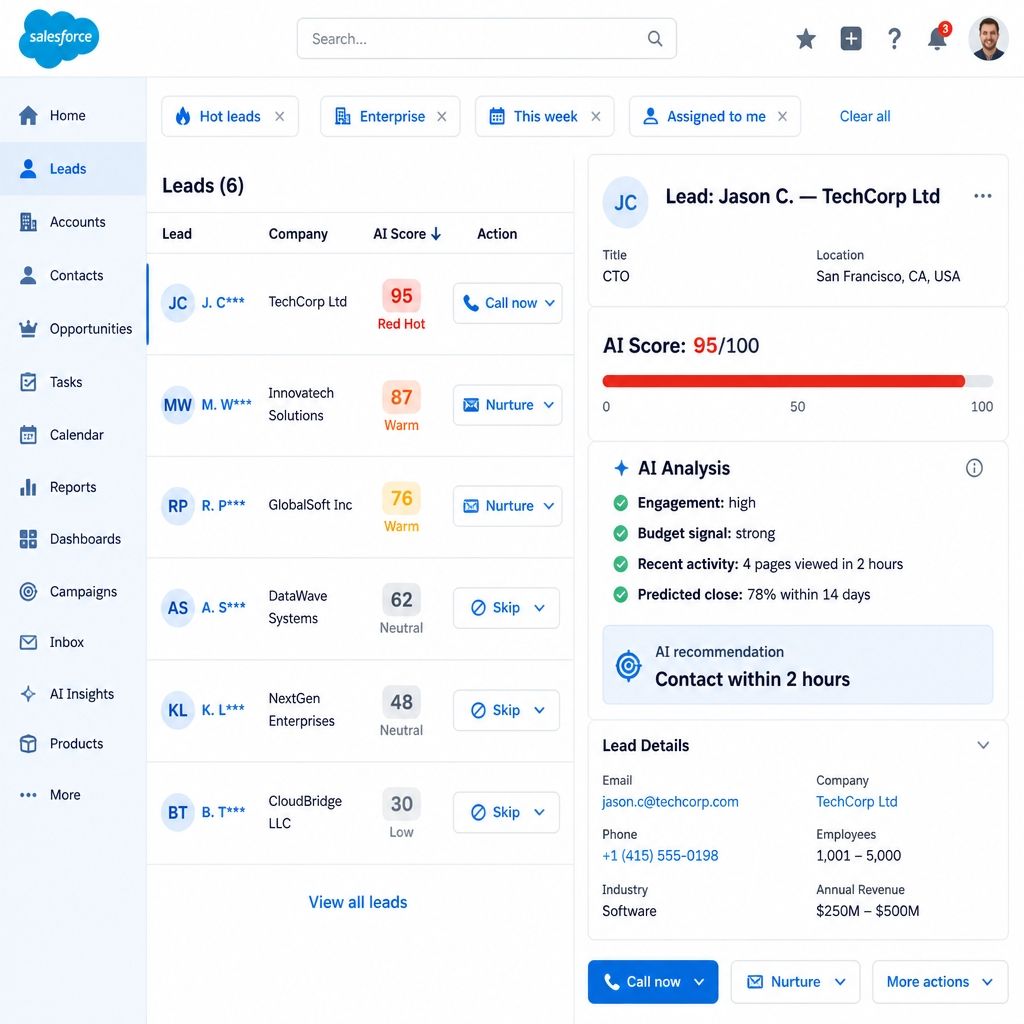Click the AI Insights sparkle icon
This screenshot has width=1024, height=1024.
[28, 694]
